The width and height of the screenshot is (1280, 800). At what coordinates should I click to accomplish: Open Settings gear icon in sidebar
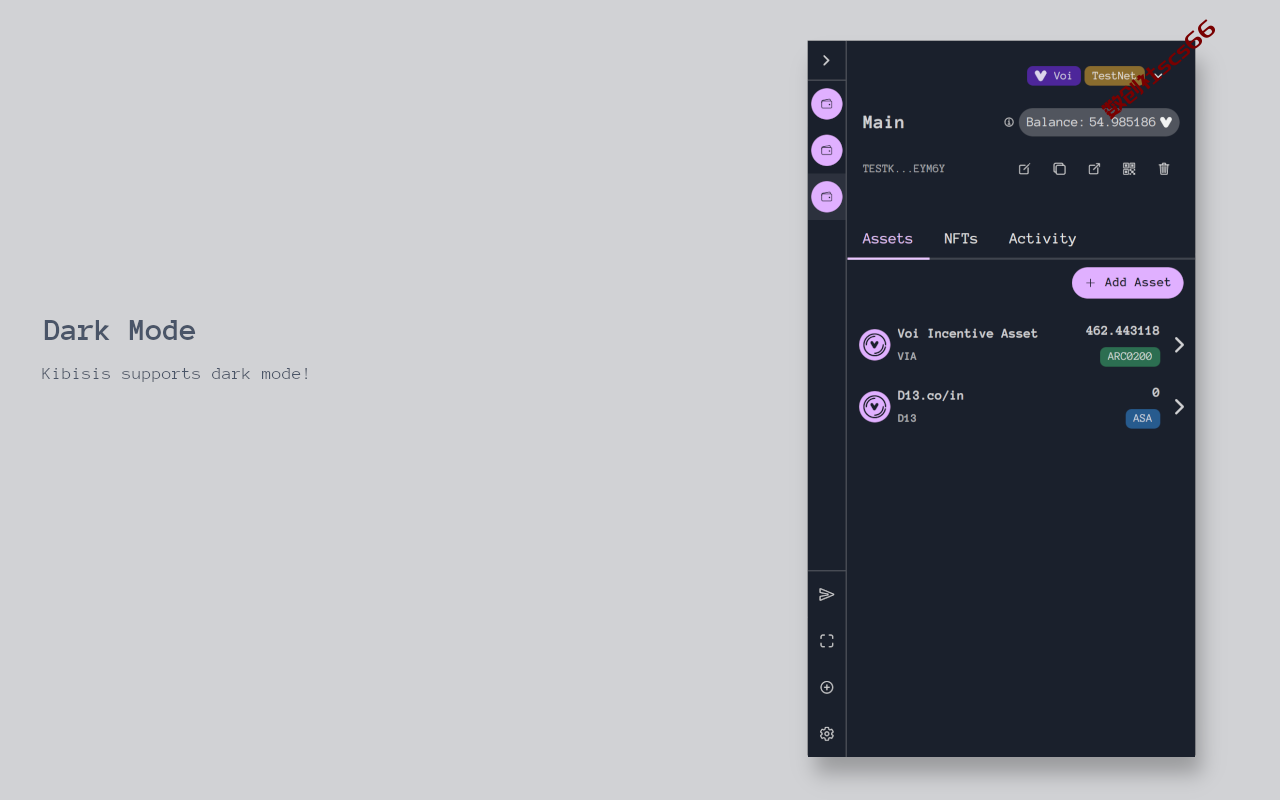pos(826,734)
